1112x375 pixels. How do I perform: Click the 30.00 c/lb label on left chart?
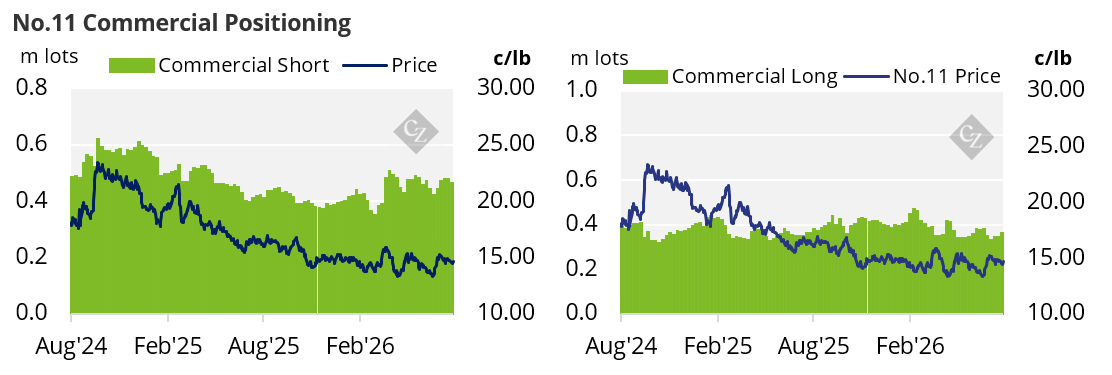(x=502, y=89)
